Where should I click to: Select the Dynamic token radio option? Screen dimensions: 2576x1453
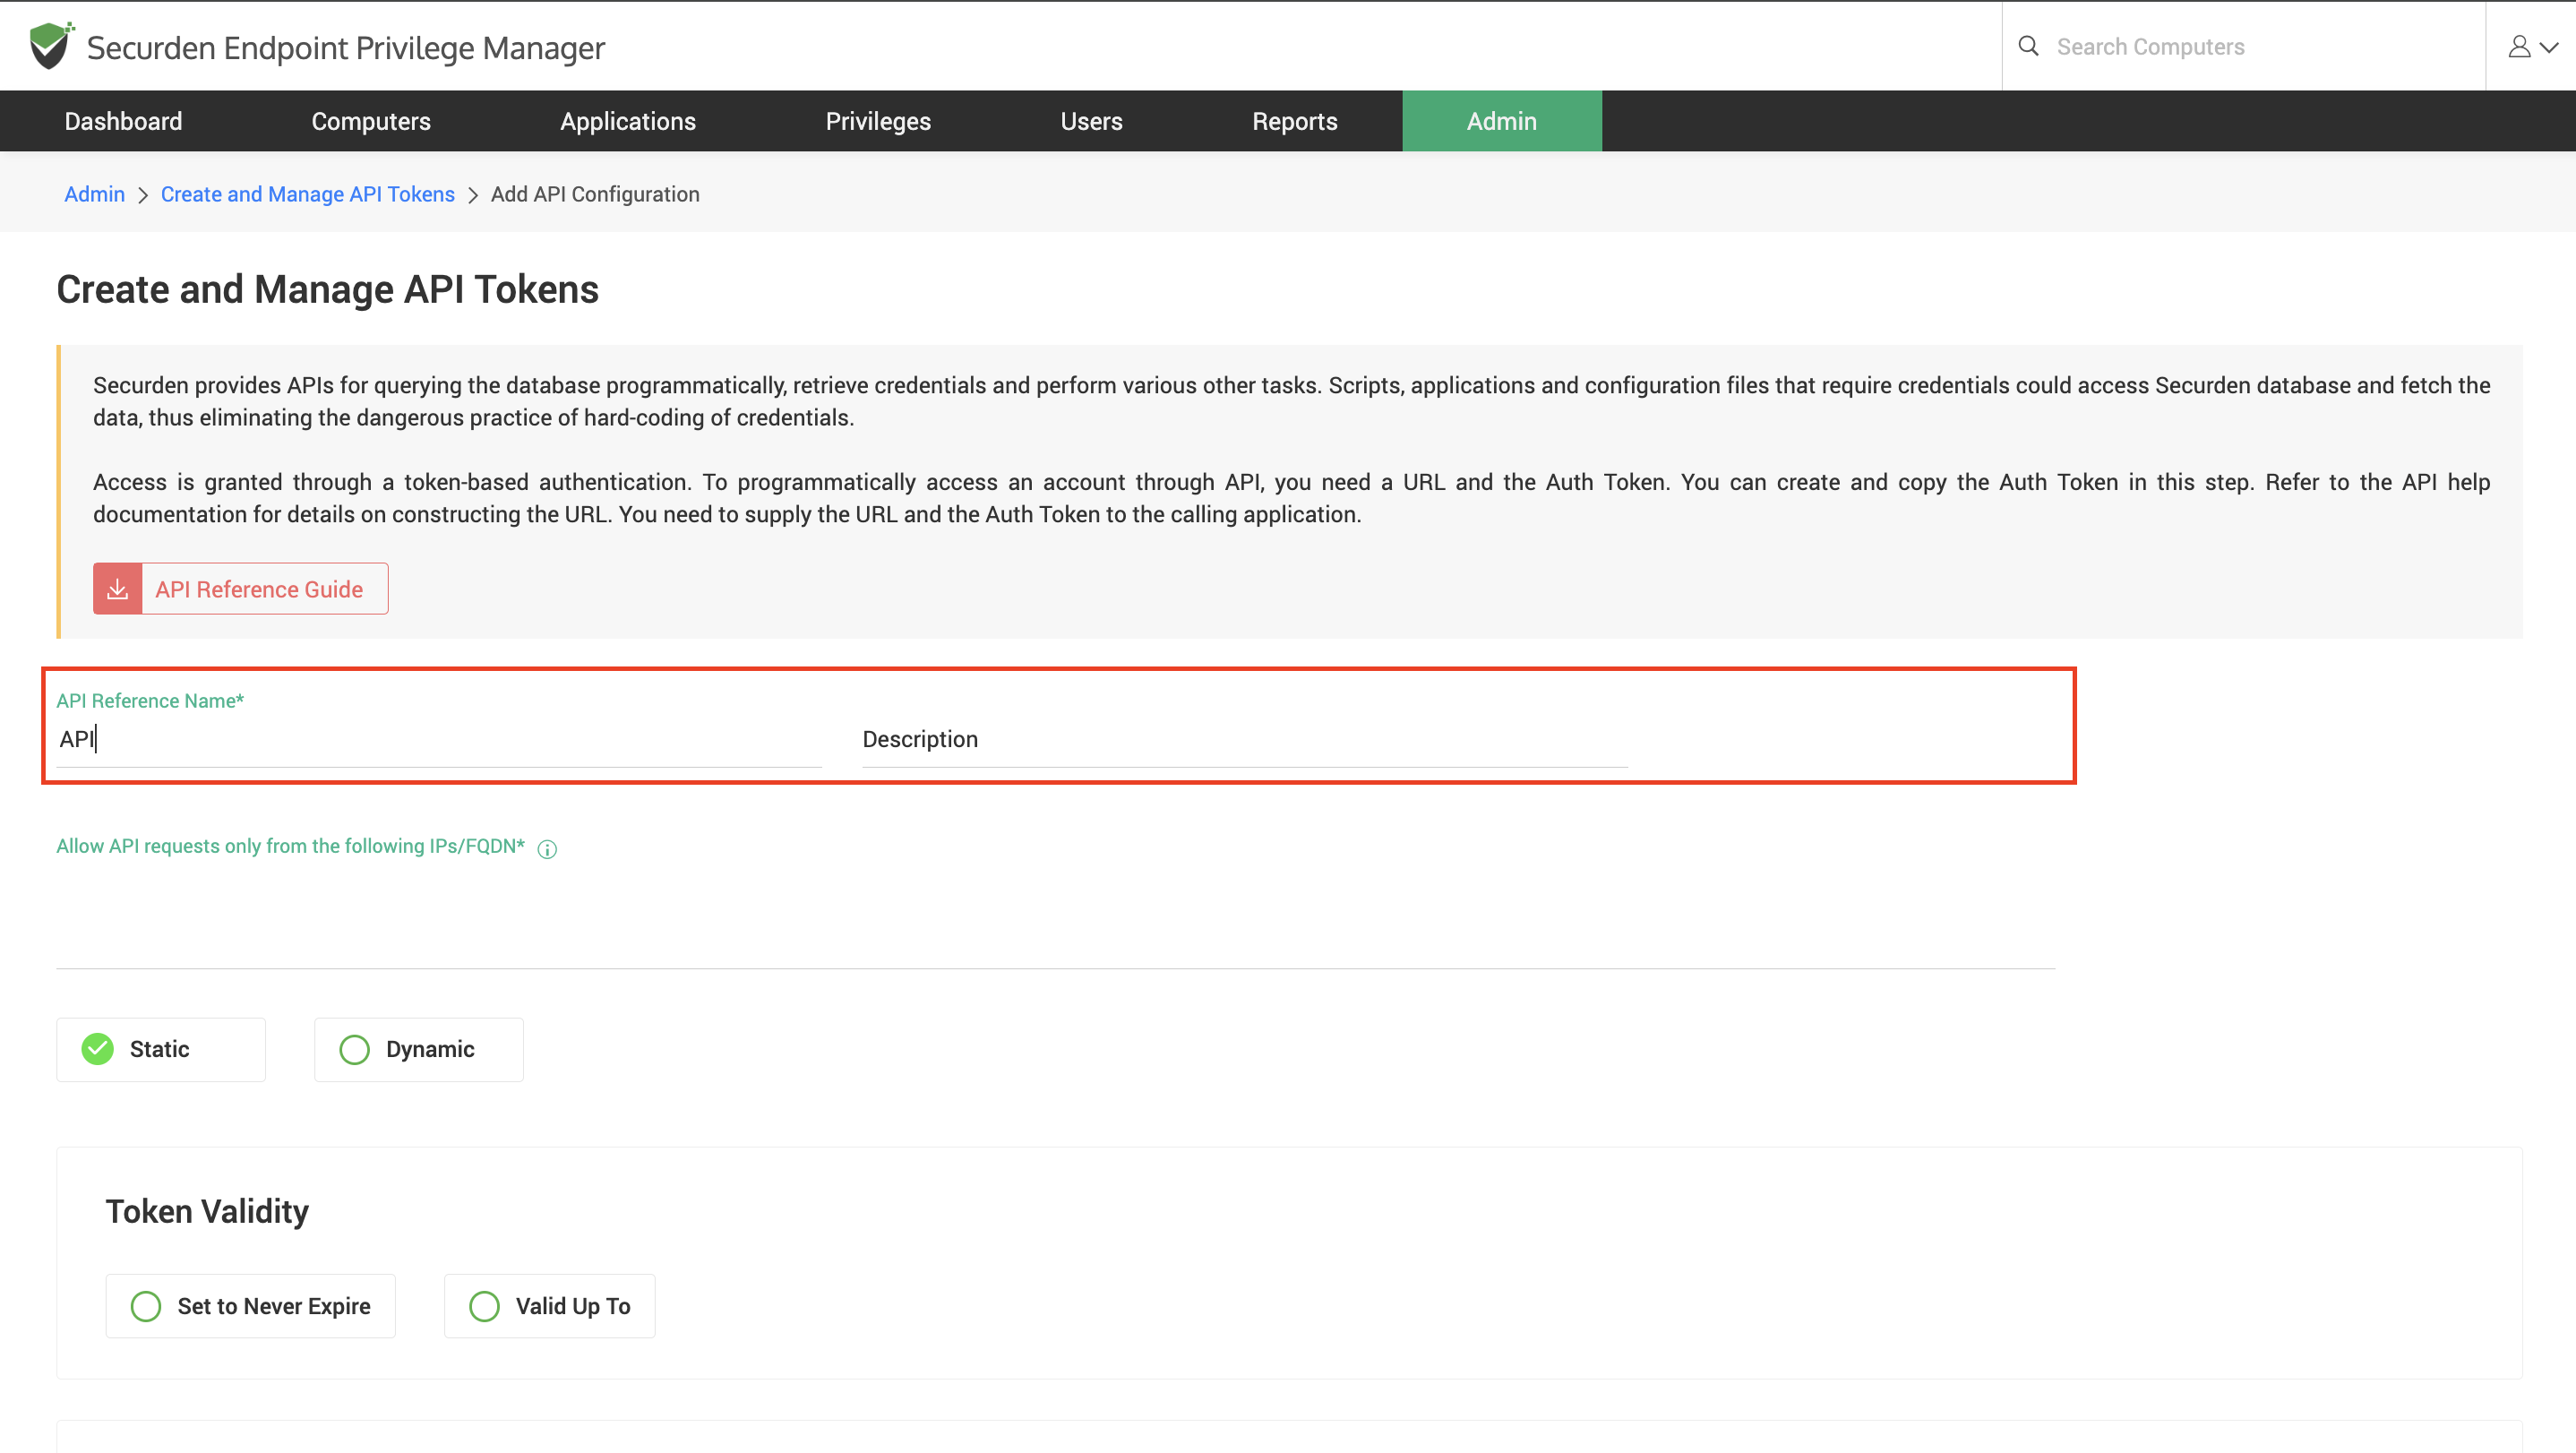point(355,1049)
